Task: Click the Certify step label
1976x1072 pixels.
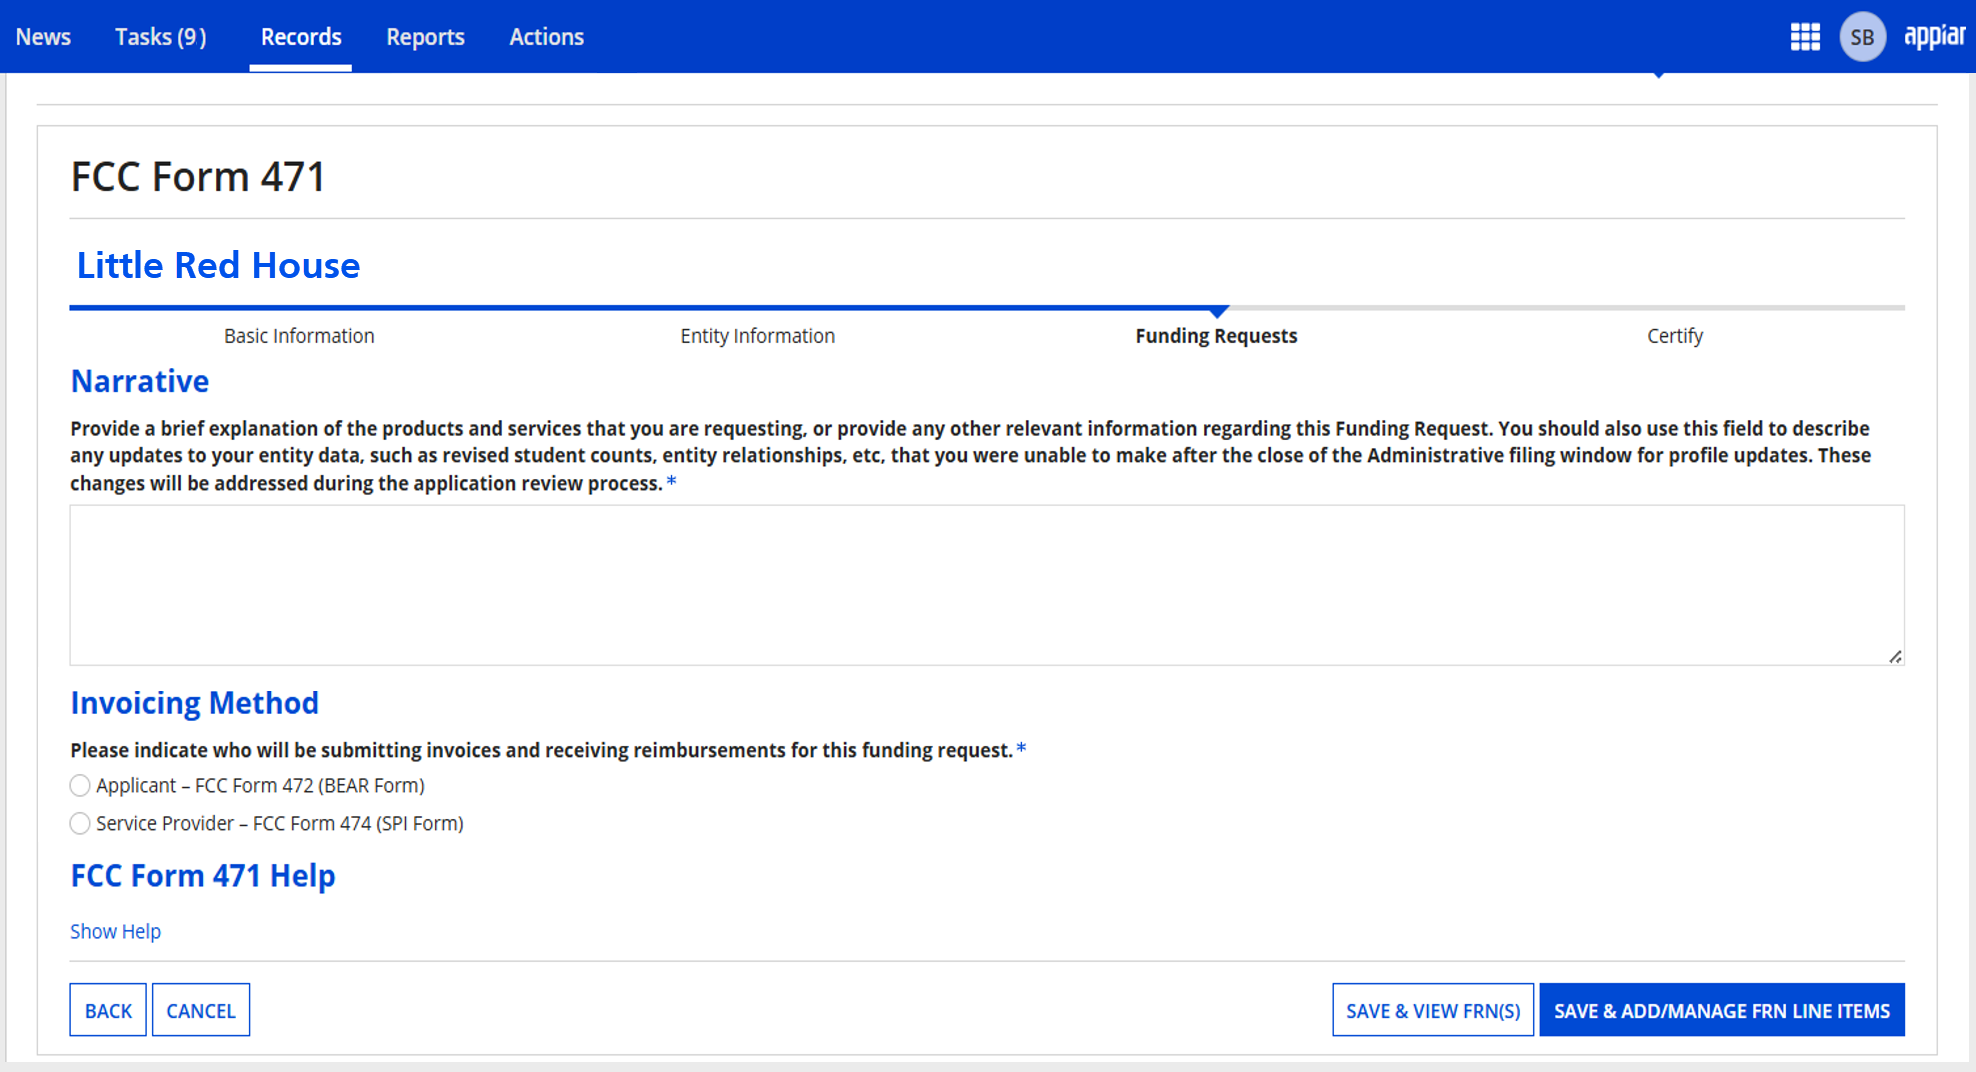Action: point(1674,336)
